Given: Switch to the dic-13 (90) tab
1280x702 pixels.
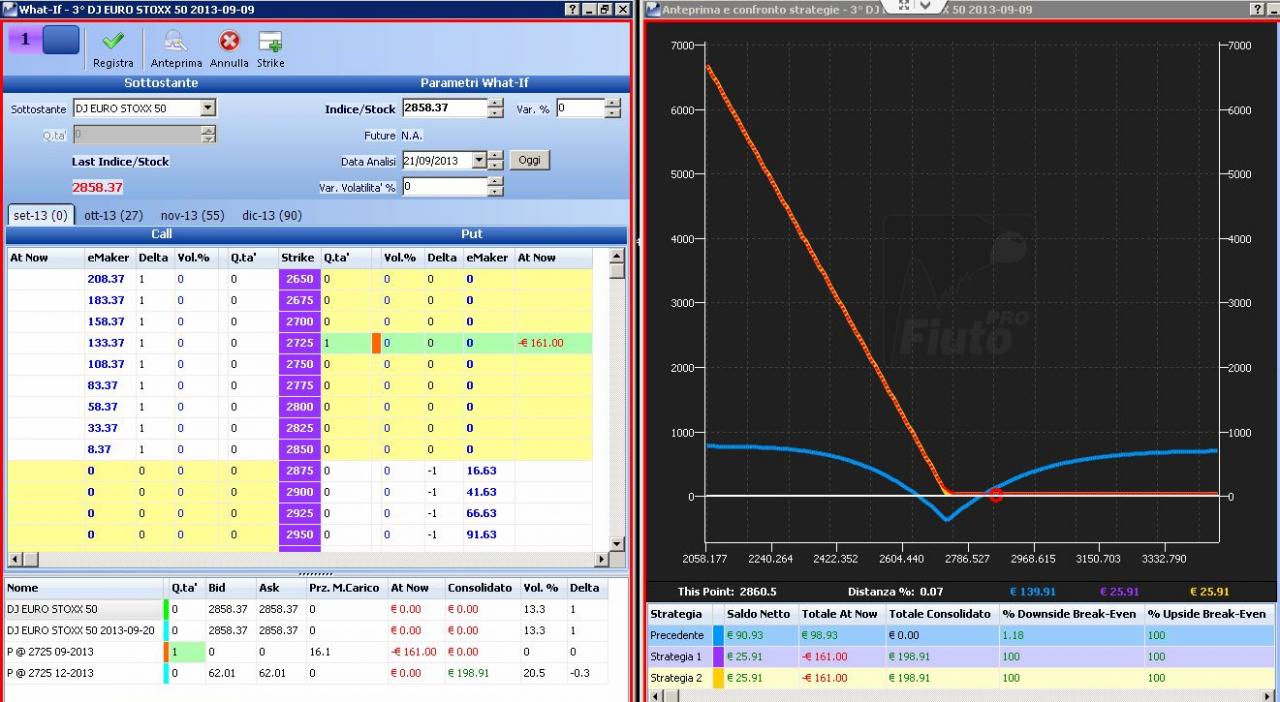Looking at the screenshot, I should pos(271,215).
